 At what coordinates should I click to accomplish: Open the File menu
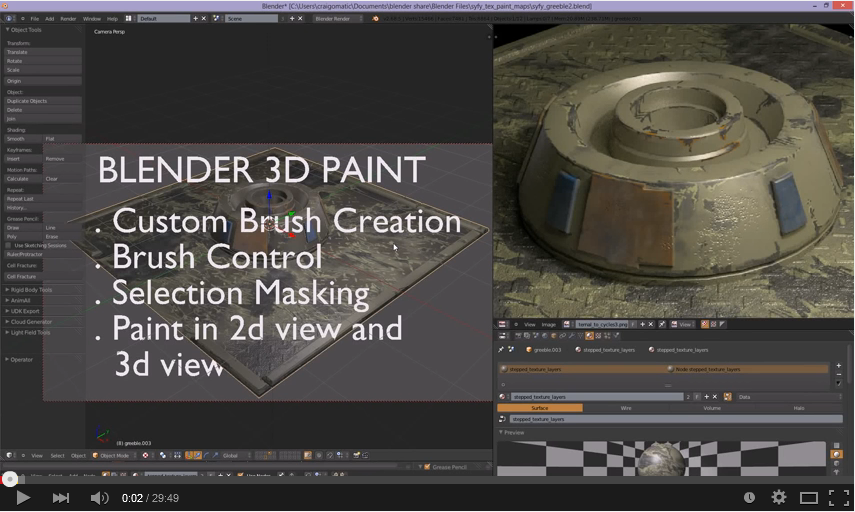(x=34, y=19)
